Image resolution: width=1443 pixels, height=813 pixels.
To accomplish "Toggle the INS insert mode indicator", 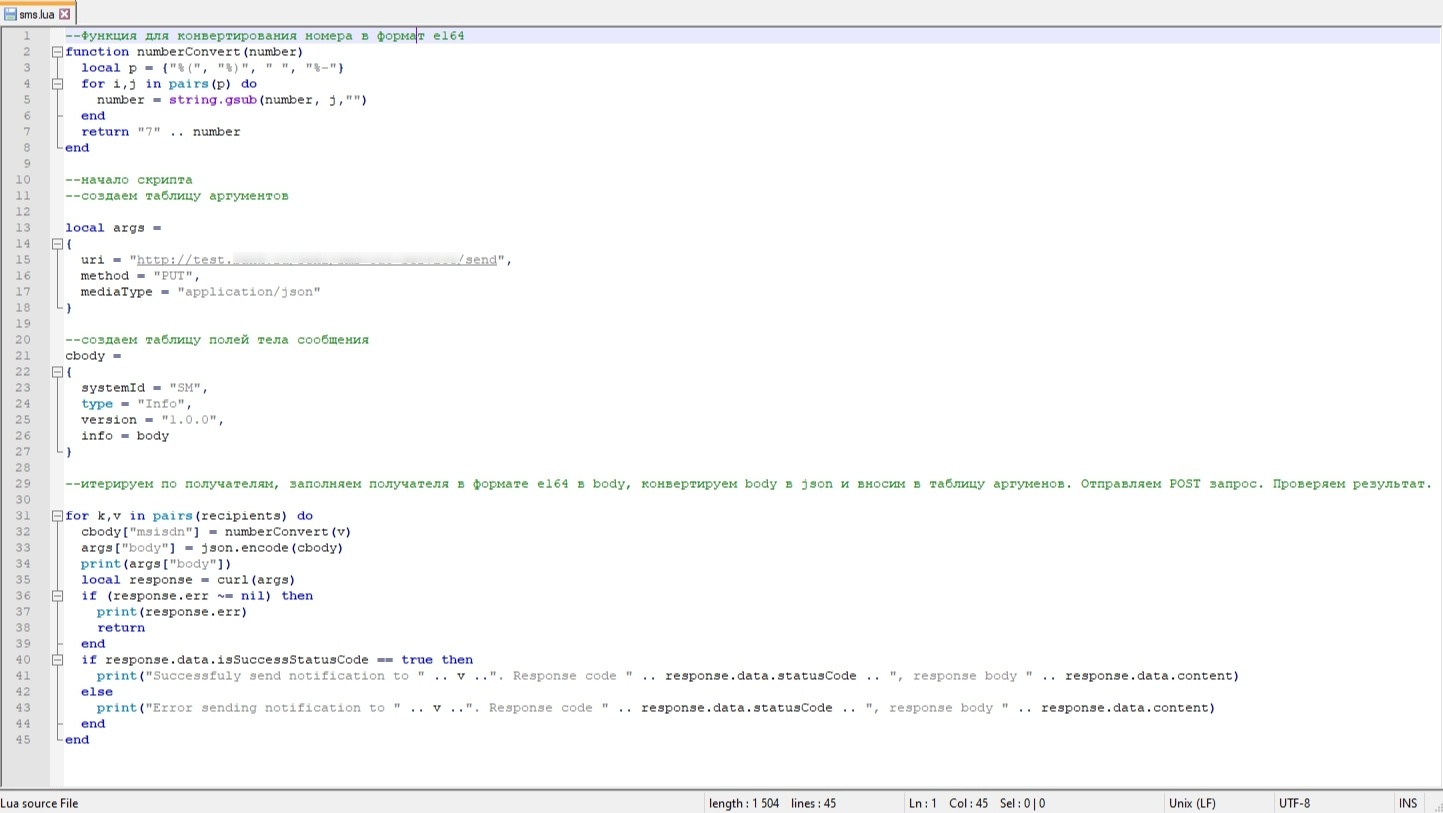I will click(x=1408, y=803).
